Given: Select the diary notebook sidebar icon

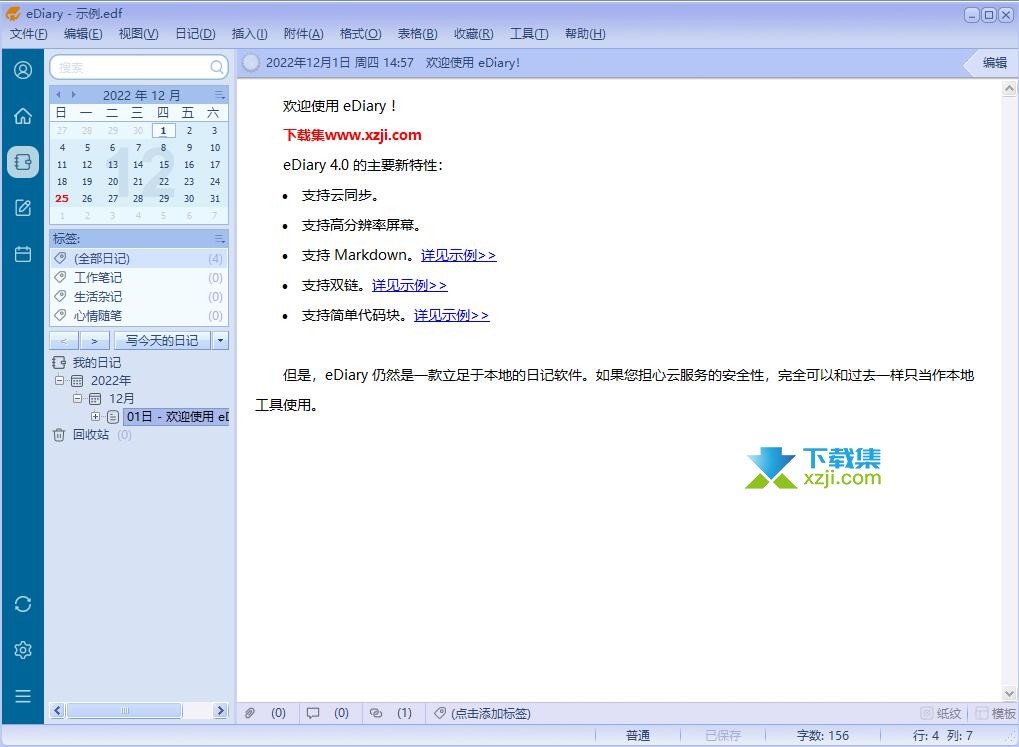Looking at the screenshot, I should tap(23, 161).
